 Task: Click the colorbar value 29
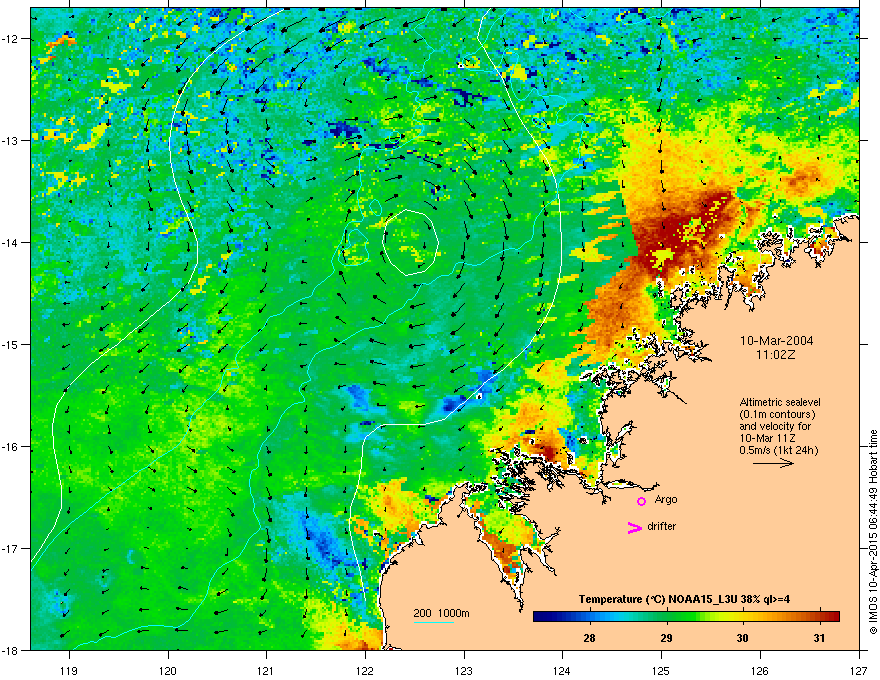point(666,638)
